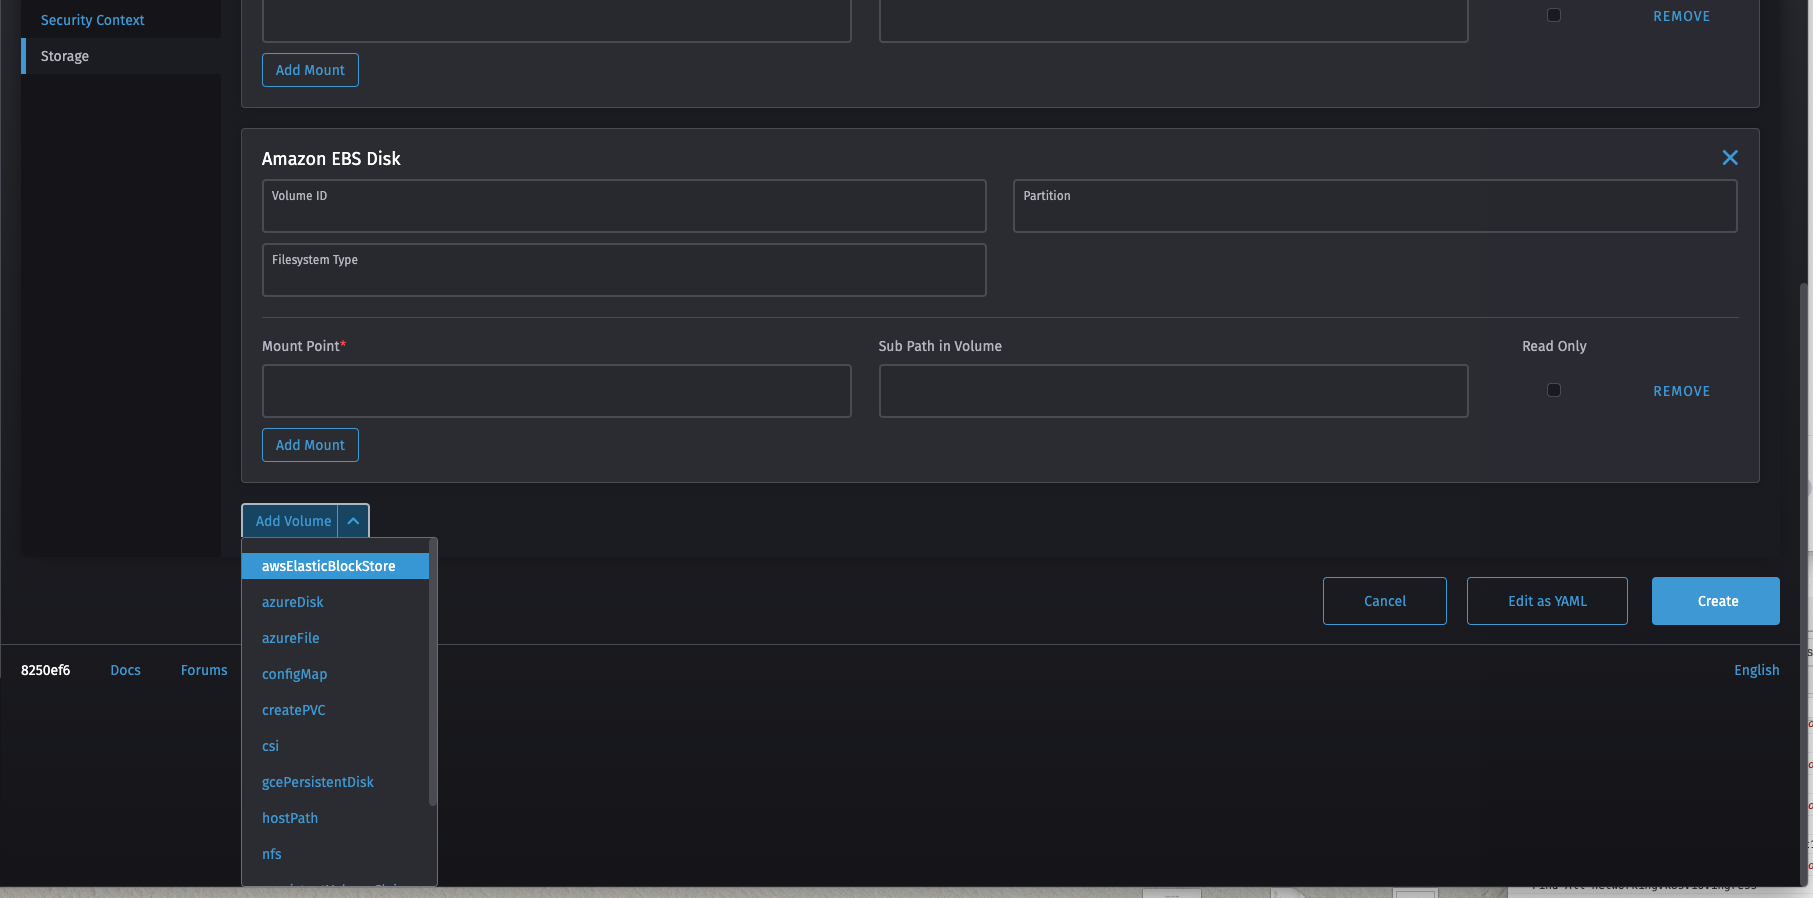The image size is (1813, 898).
Task: Open the English language selector
Action: click(x=1756, y=670)
